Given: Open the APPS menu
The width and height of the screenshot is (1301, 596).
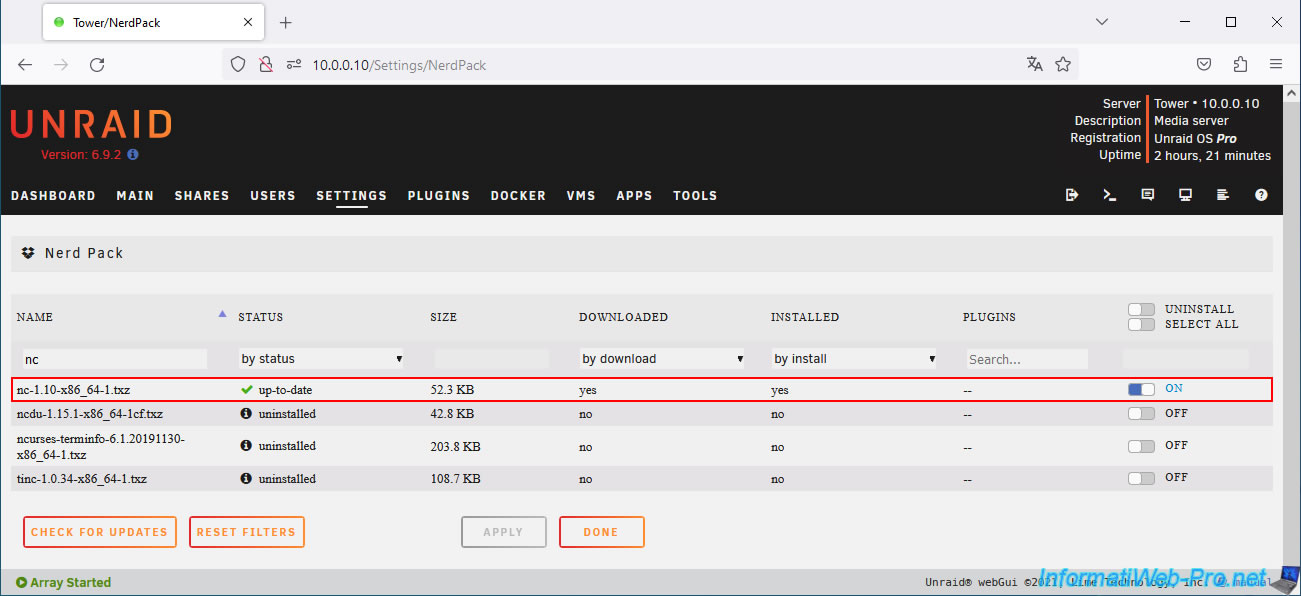Looking at the screenshot, I should pyautogui.click(x=634, y=196).
